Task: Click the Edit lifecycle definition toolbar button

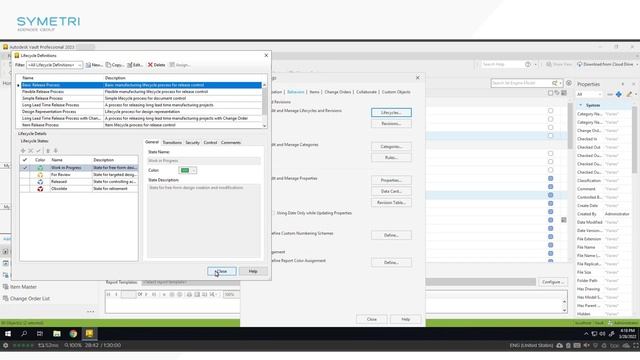Action: pos(134,65)
